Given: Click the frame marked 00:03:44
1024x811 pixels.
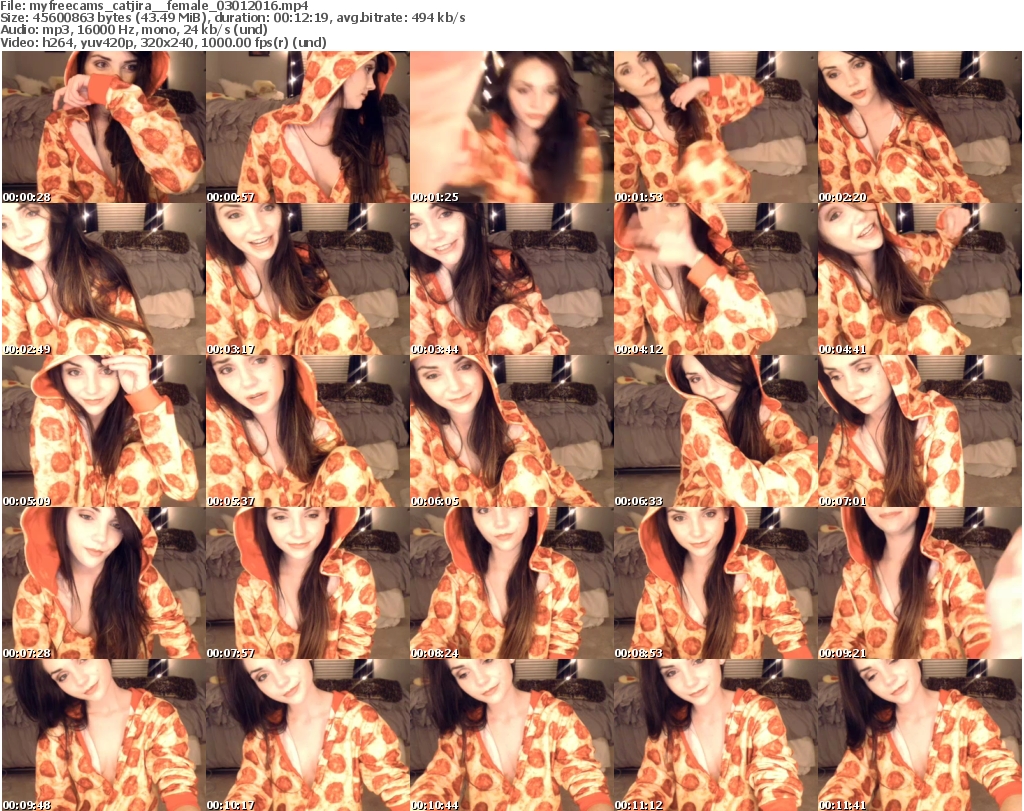Looking at the screenshot, I should tap(512, 279).
